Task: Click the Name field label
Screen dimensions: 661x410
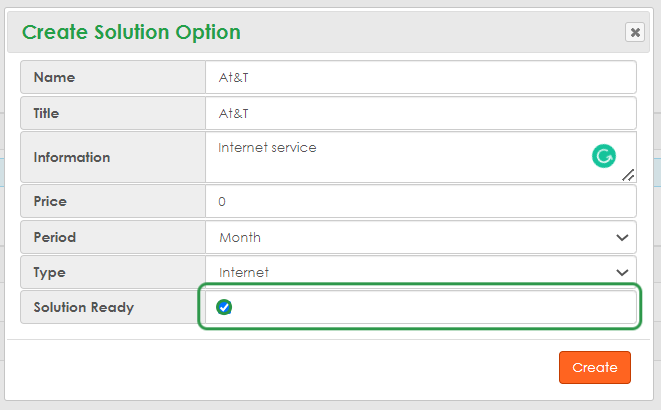Action: [54, 77]
